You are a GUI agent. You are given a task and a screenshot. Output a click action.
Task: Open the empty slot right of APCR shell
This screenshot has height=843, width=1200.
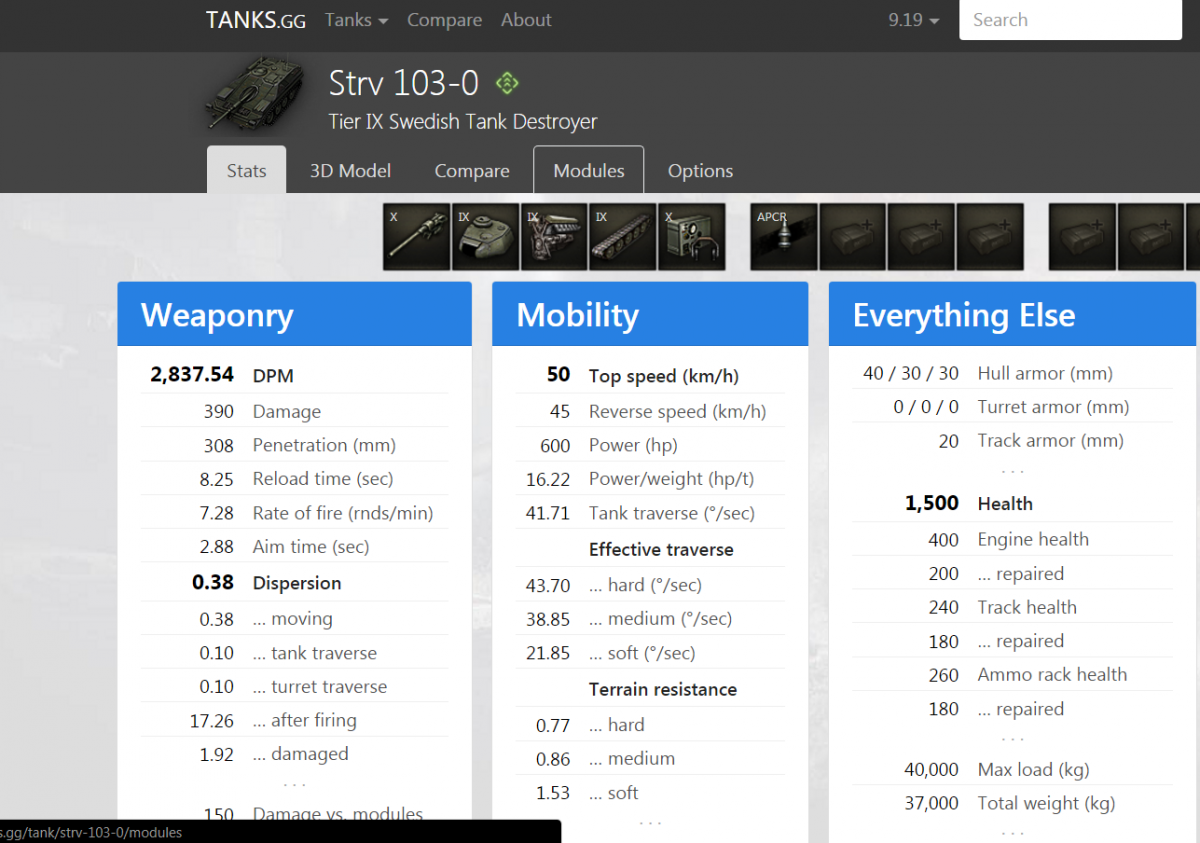[853, 237]
